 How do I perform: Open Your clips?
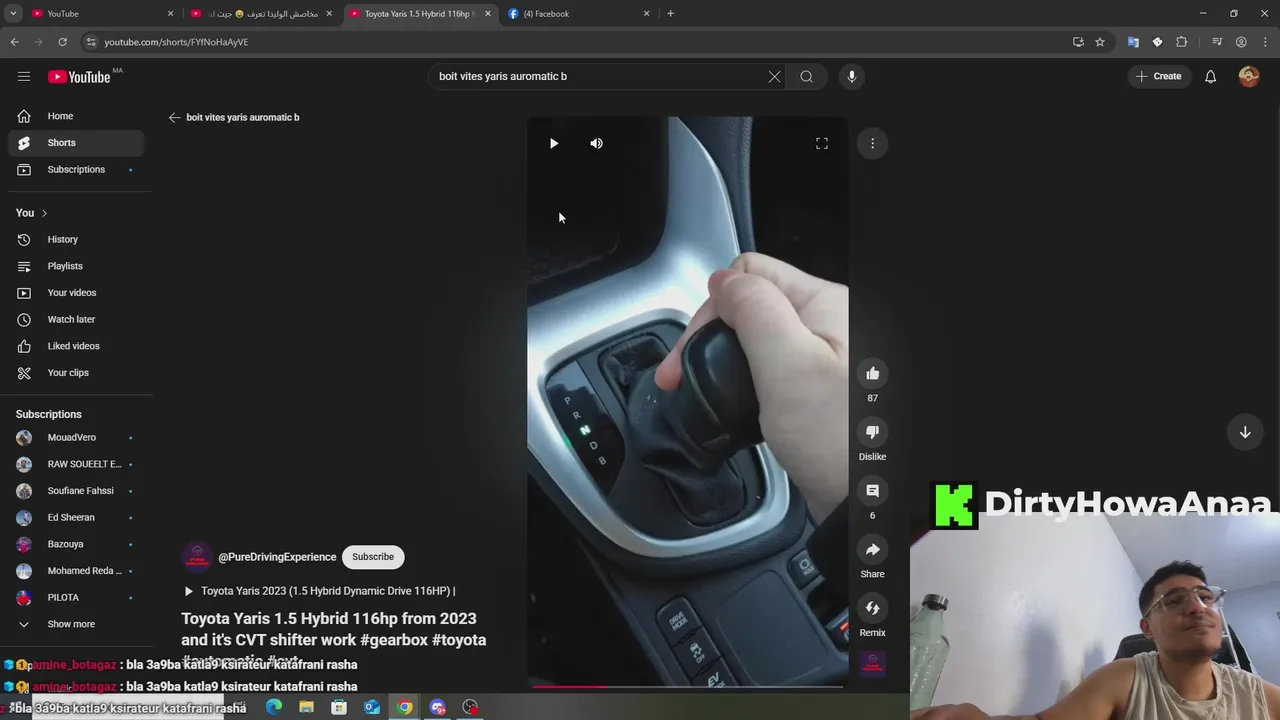(x=76, y=373)
